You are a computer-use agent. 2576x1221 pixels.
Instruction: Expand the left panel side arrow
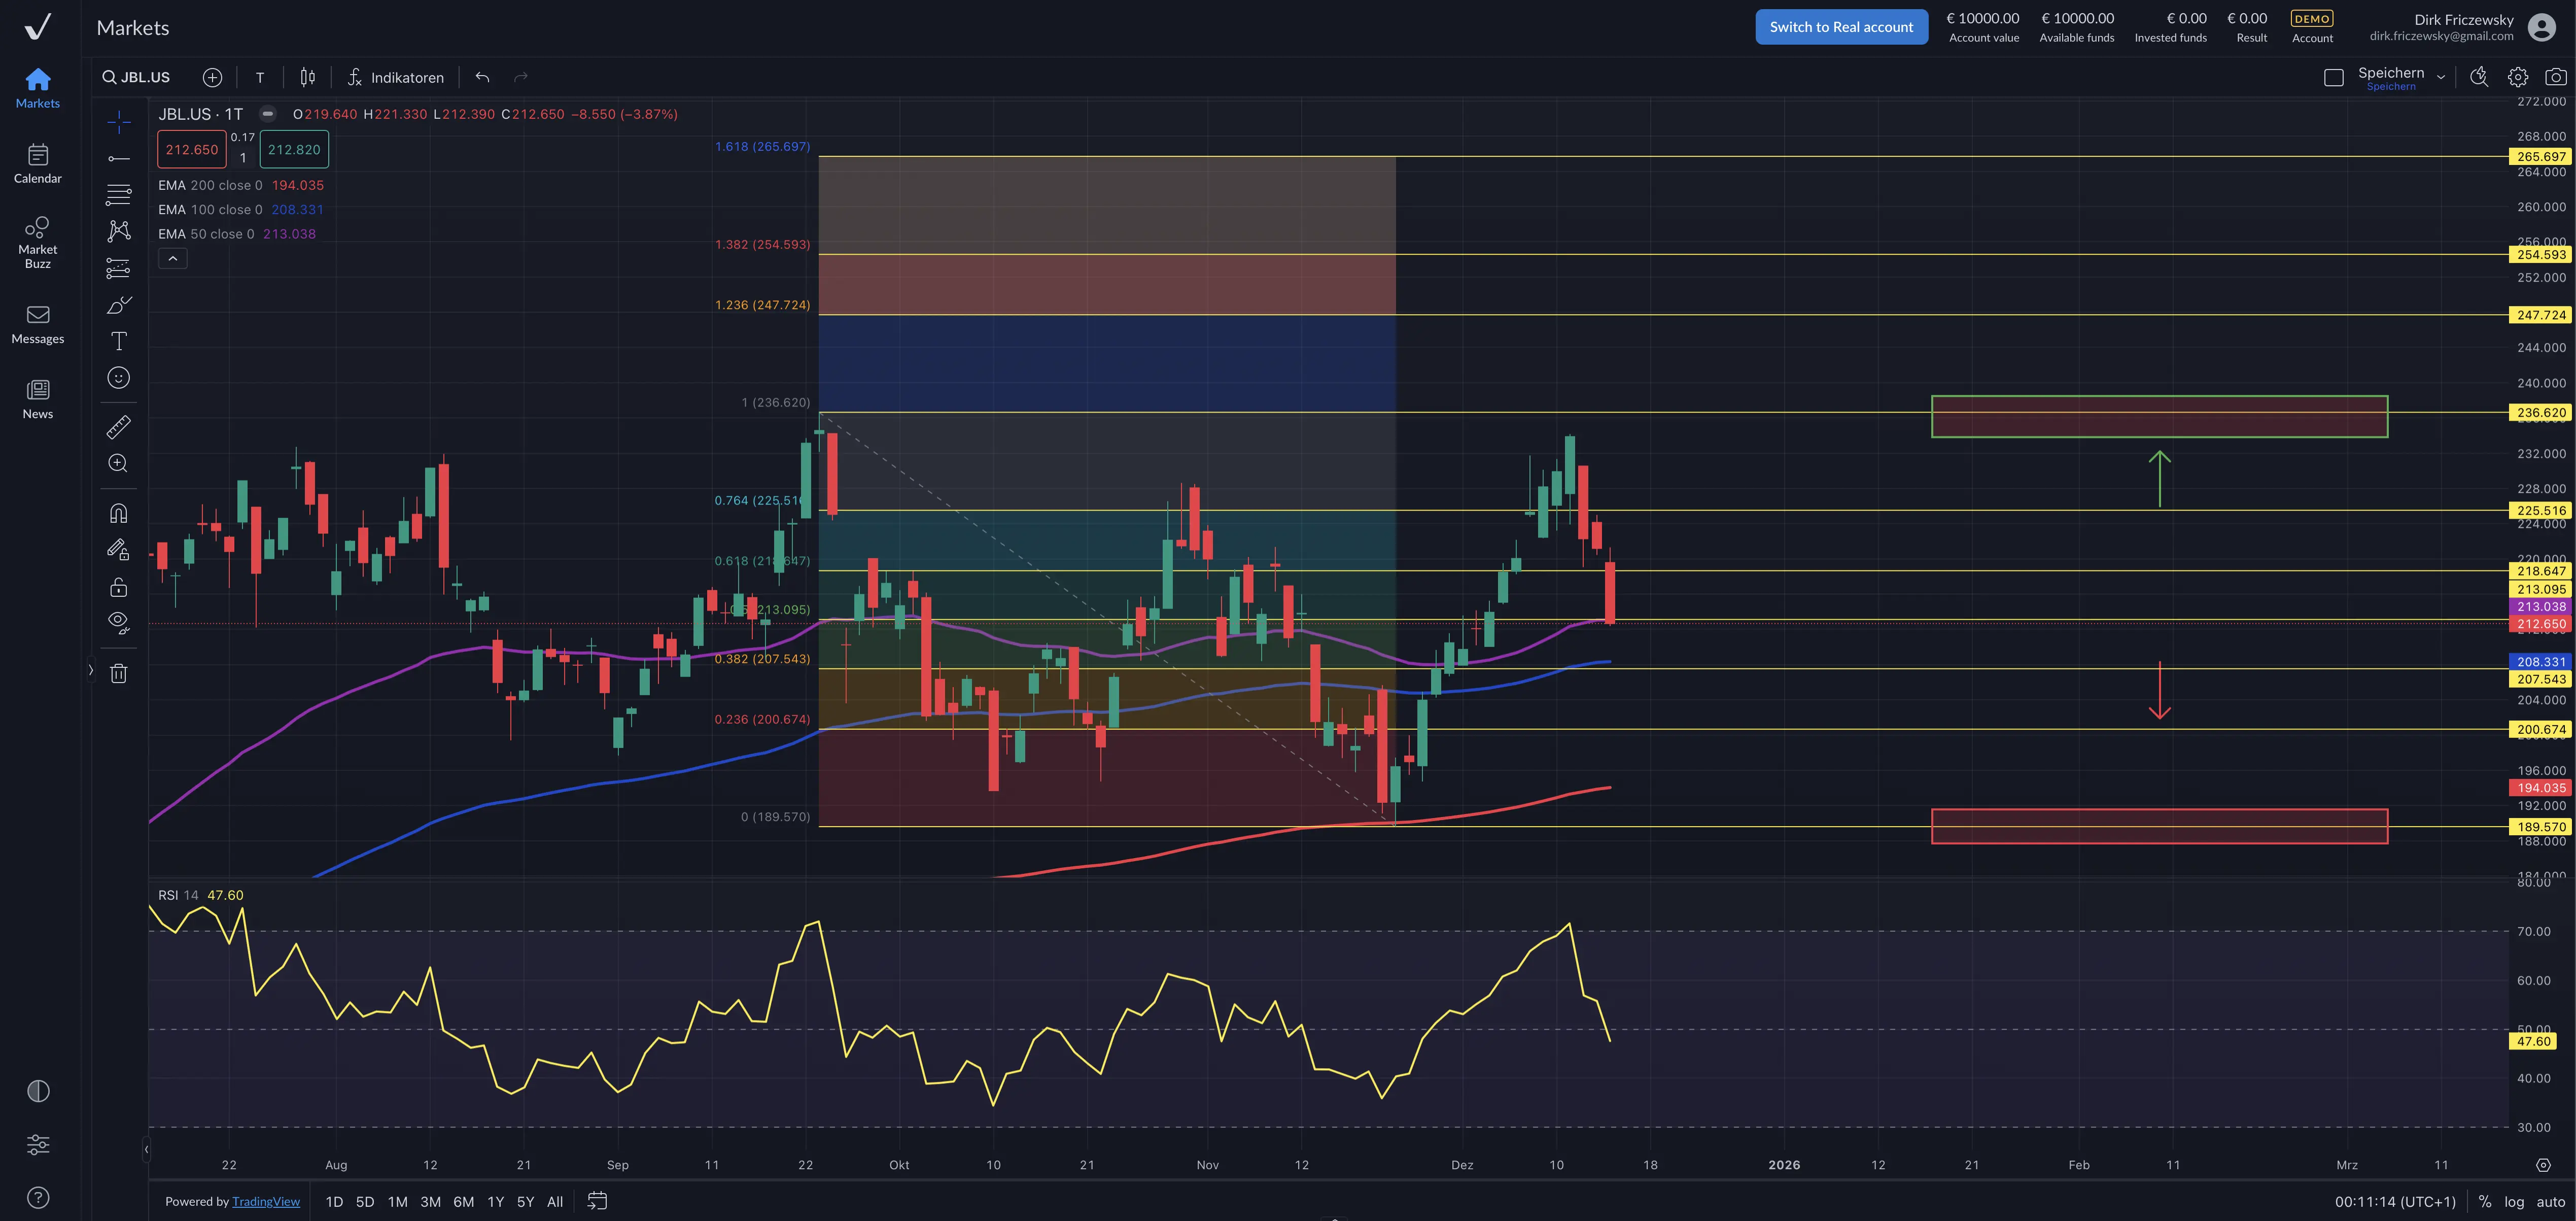coord(90,670)
